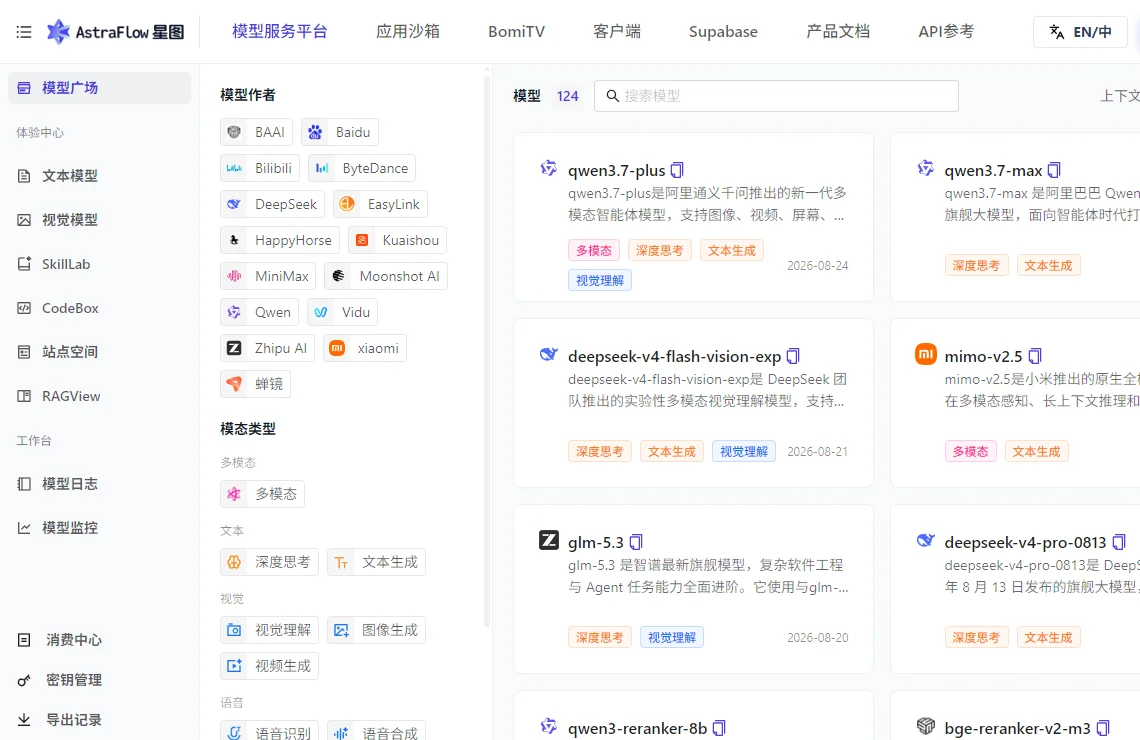Screen dimensions: 1140x740
Task: Filter by author Vidu
Action: tap(342, 312)
